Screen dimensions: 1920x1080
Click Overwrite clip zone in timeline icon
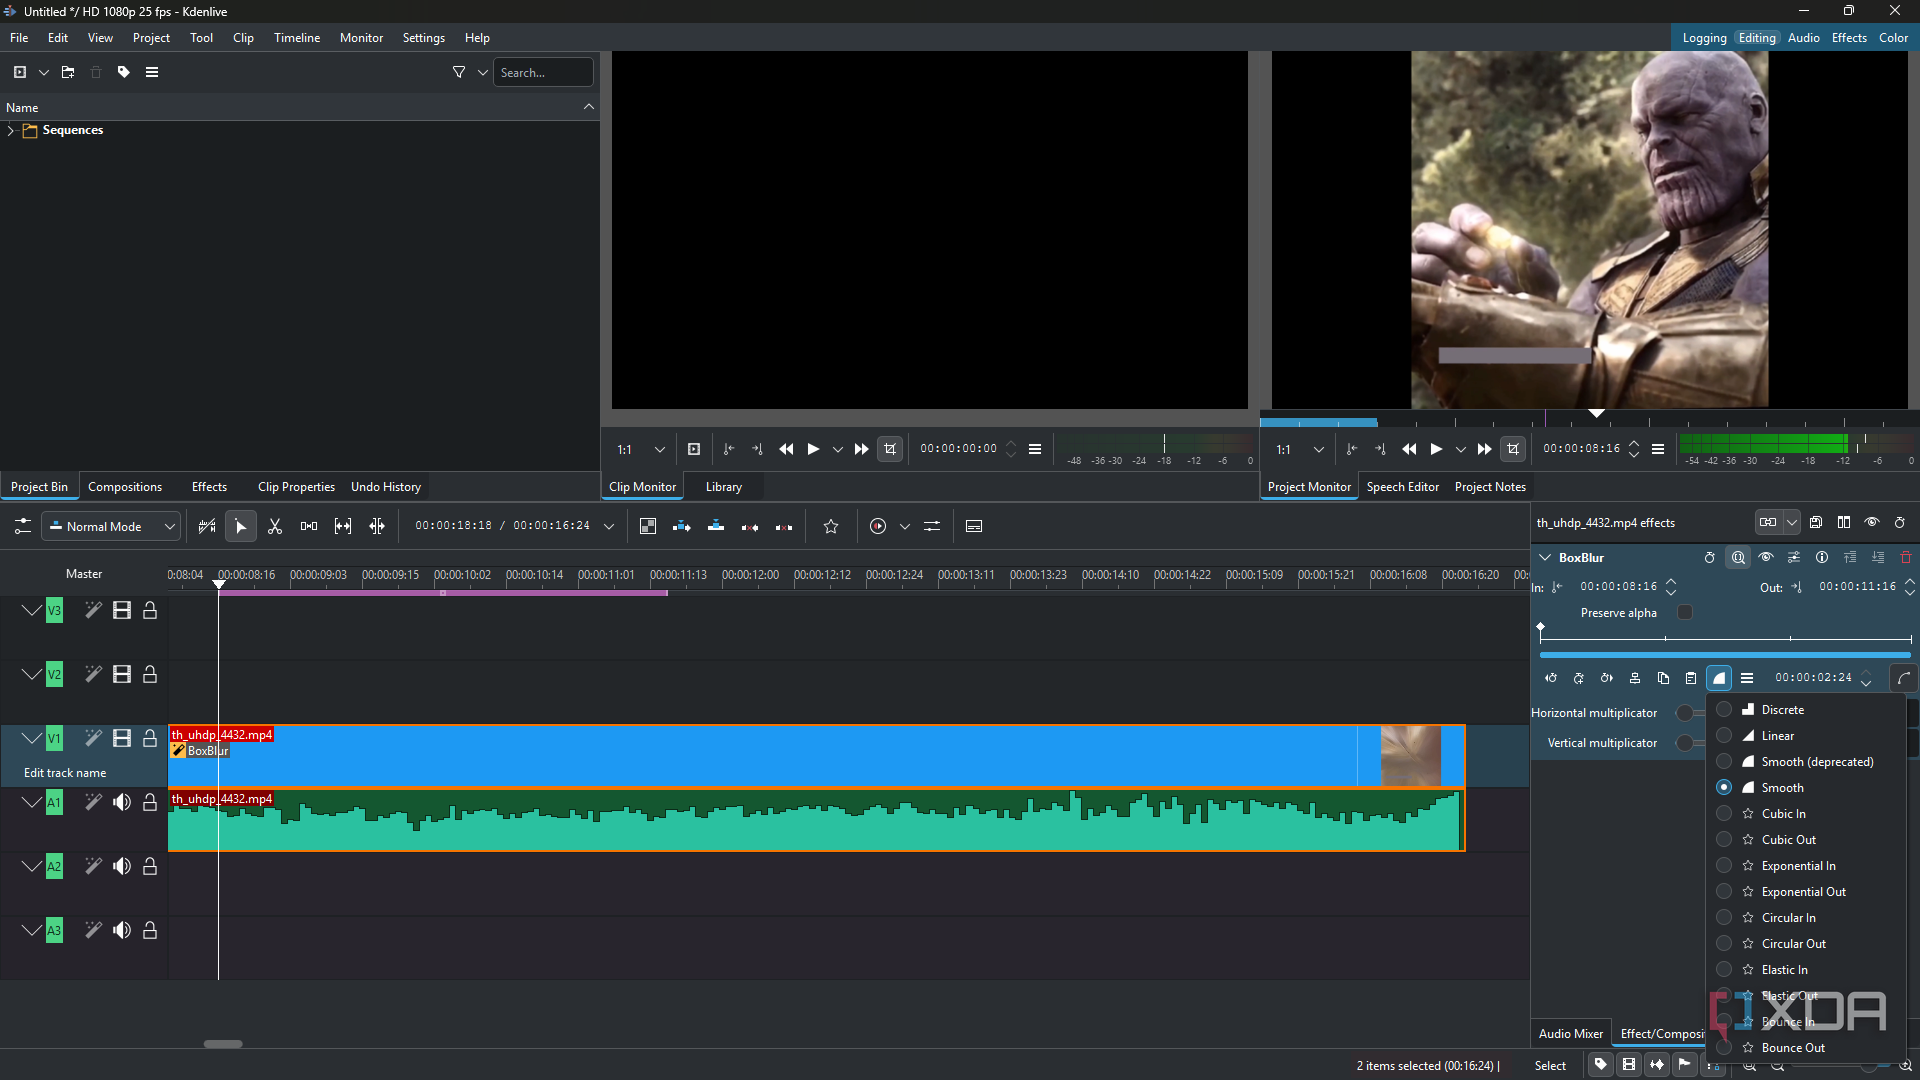(x=716, y=526)
